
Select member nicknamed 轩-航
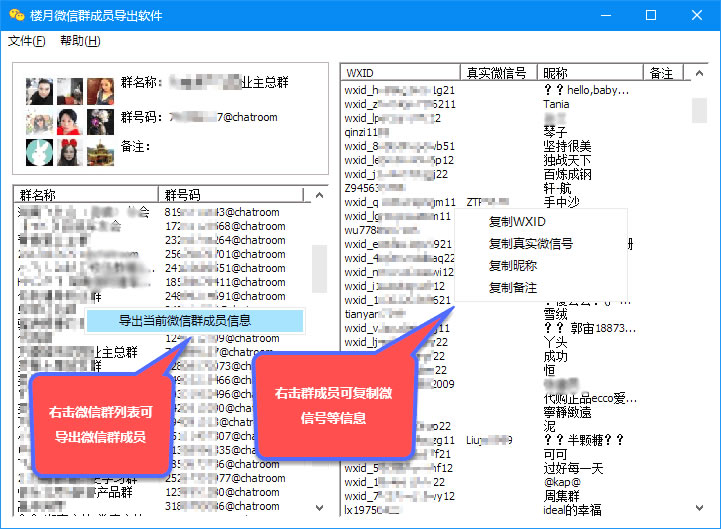tap(557, 188)
